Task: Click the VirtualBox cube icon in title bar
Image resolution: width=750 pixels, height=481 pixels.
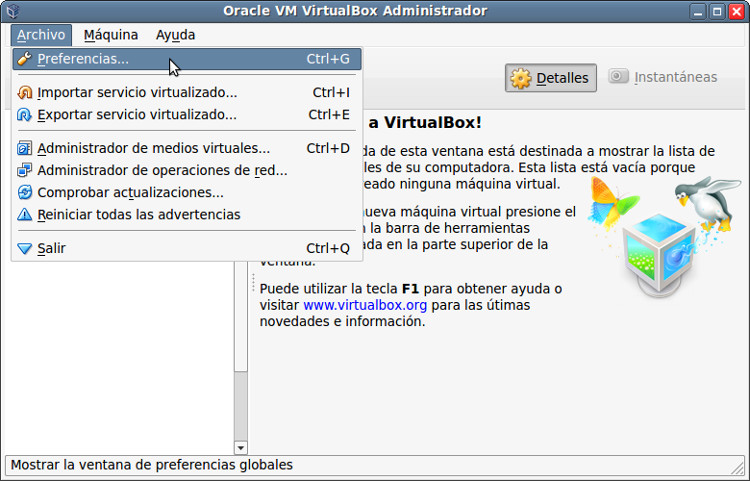Action: point(13,11)
